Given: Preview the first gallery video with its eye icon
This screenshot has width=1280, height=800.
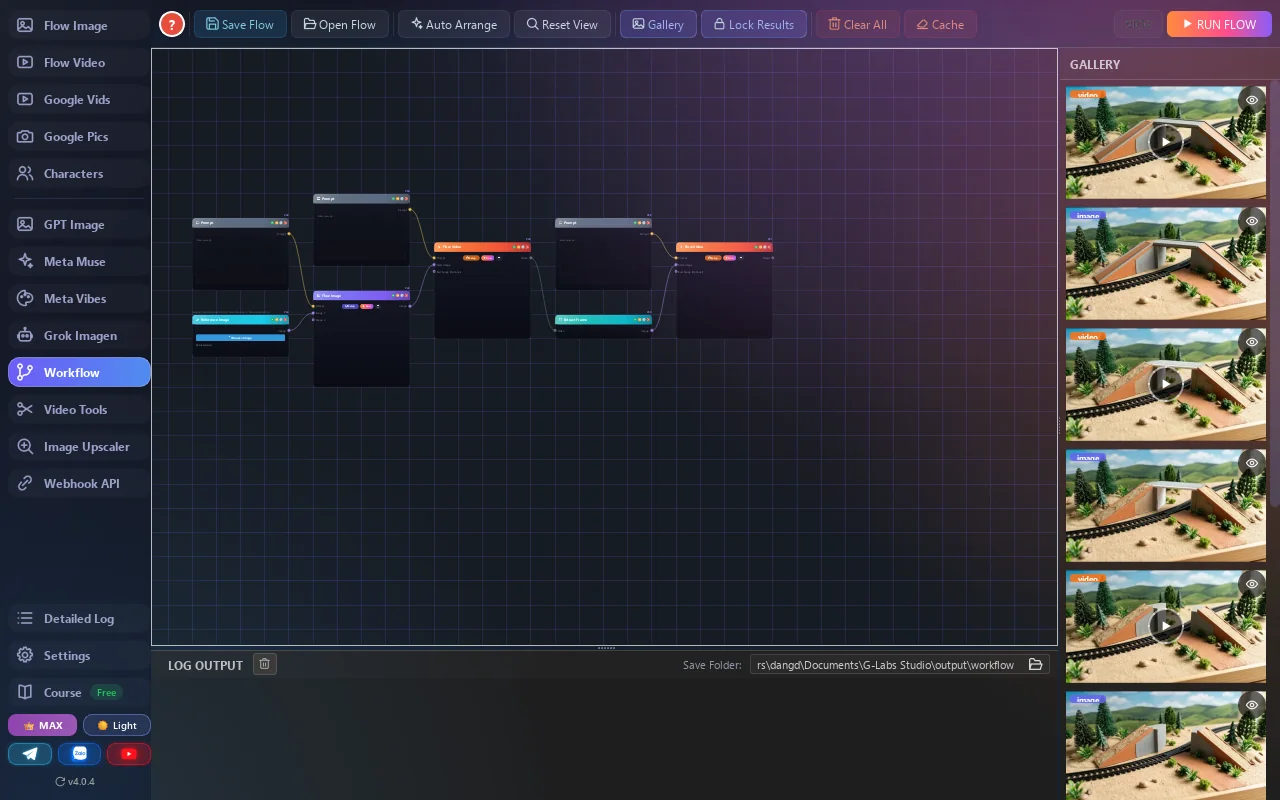Looking at the screenshot, I should click(x=1252, y=100).
